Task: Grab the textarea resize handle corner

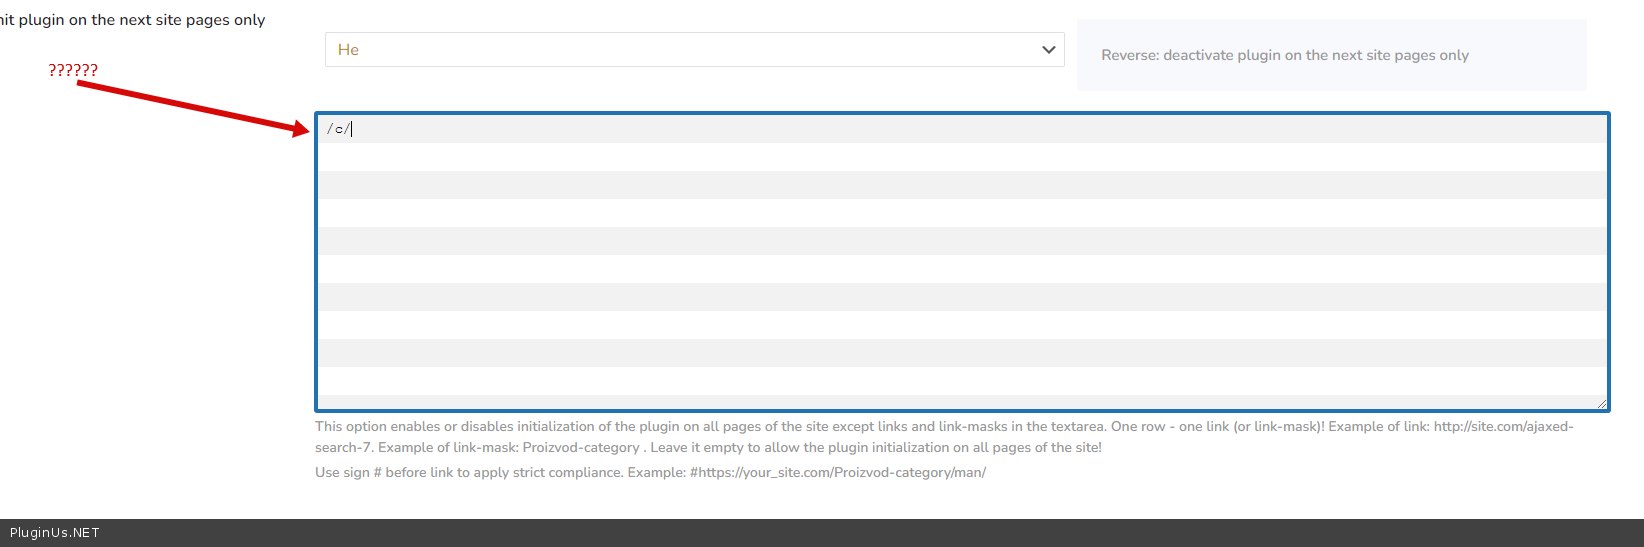Action: pos(1601,403)
